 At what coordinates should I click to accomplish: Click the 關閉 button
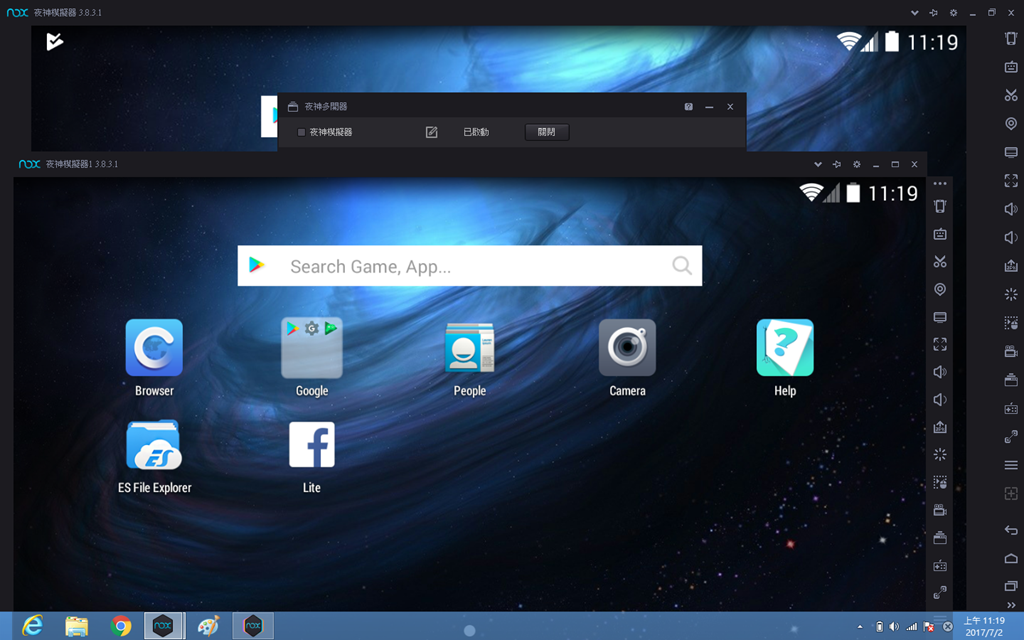pyautogui.click(x=547, y=132)
